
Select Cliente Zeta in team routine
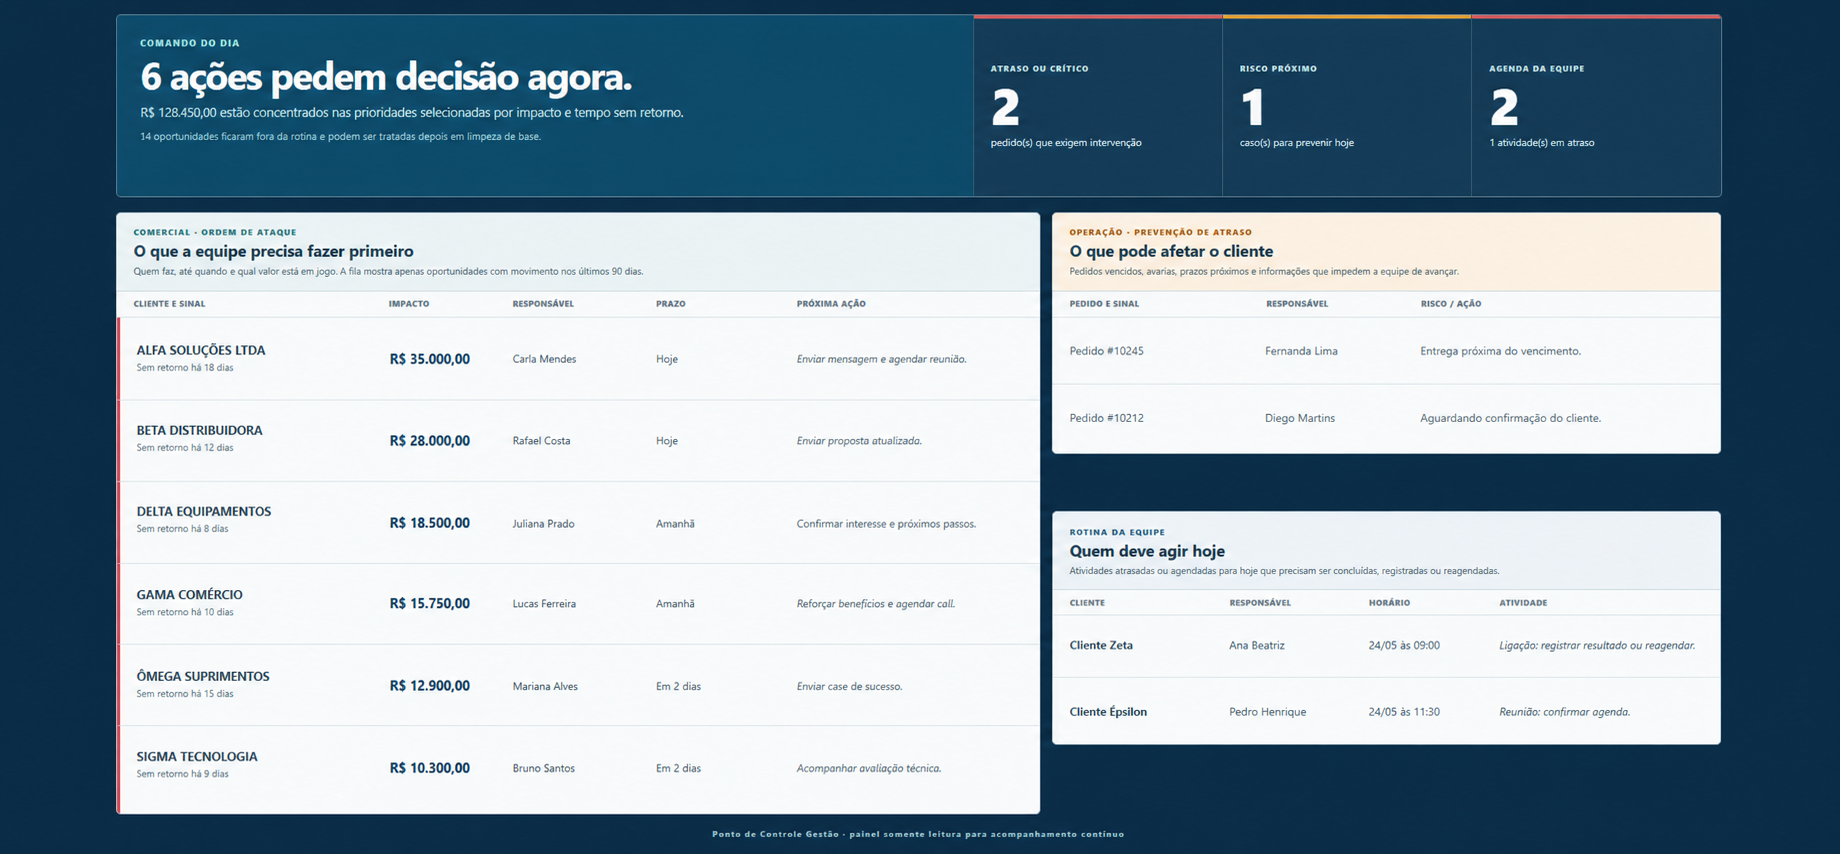pos(1101,645)
